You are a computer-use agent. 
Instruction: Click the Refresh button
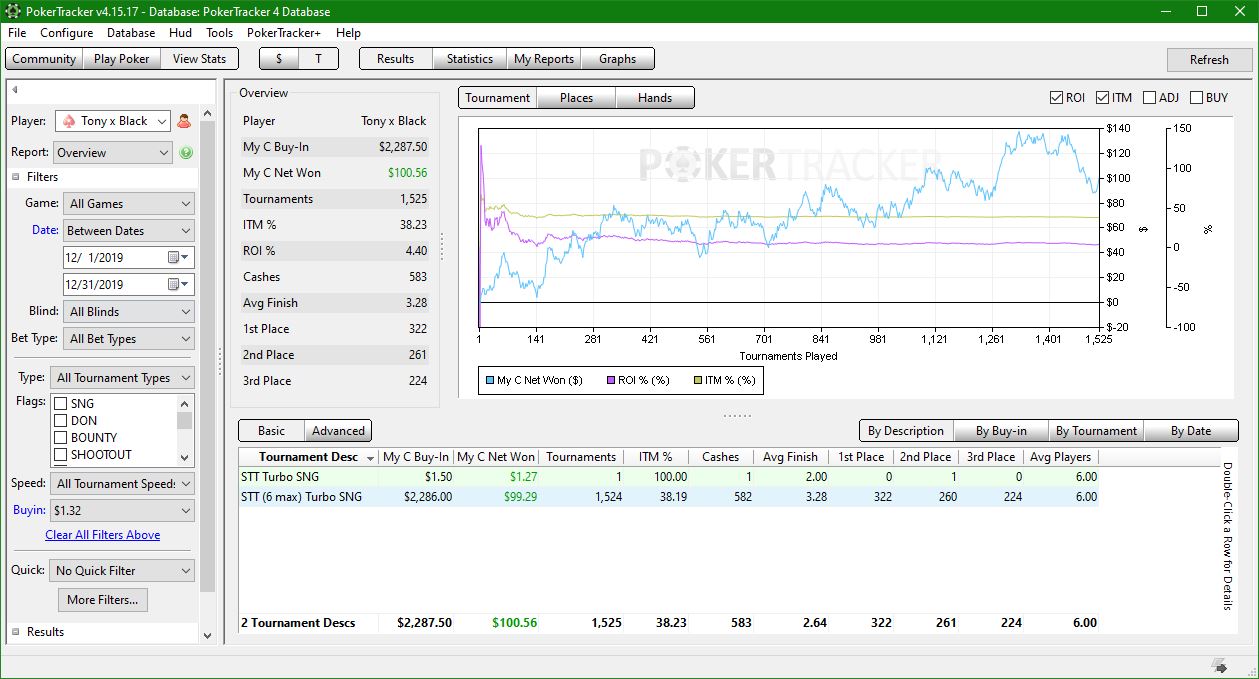1209,60
